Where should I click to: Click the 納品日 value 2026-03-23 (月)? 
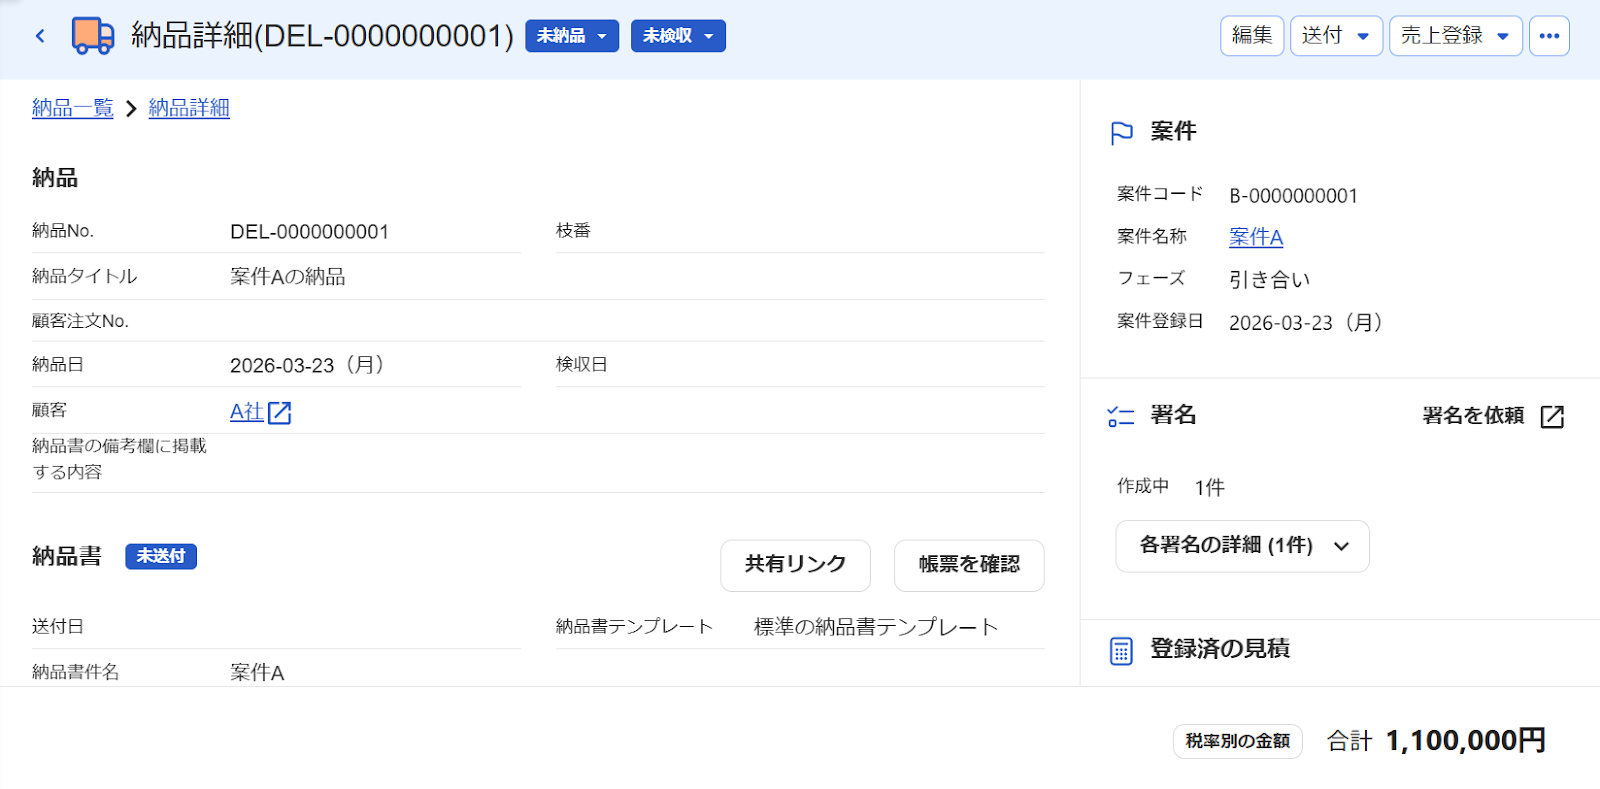(308, 365)
